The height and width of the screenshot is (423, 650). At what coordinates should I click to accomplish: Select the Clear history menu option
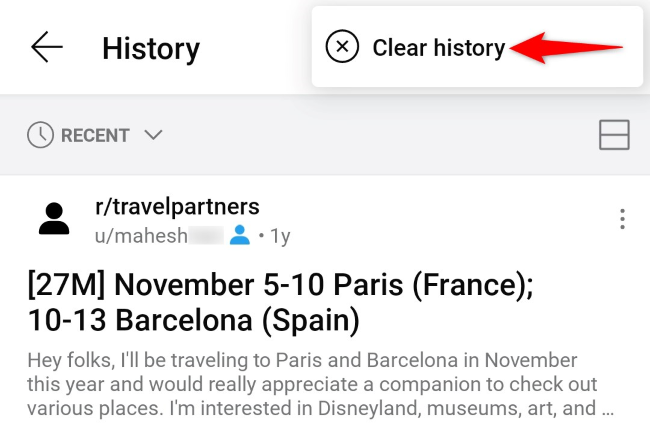pyautogui.click(x=438, y=47)
